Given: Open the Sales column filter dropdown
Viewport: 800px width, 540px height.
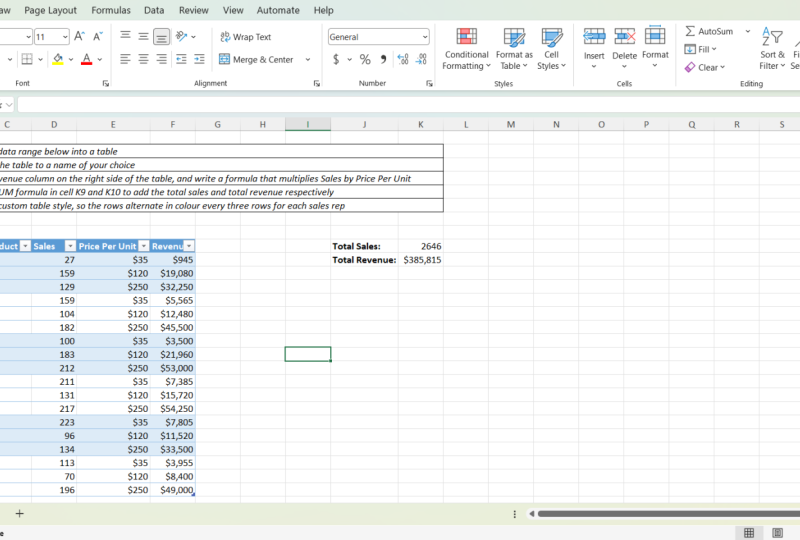Looking at the screenshot, I should 70,246.
